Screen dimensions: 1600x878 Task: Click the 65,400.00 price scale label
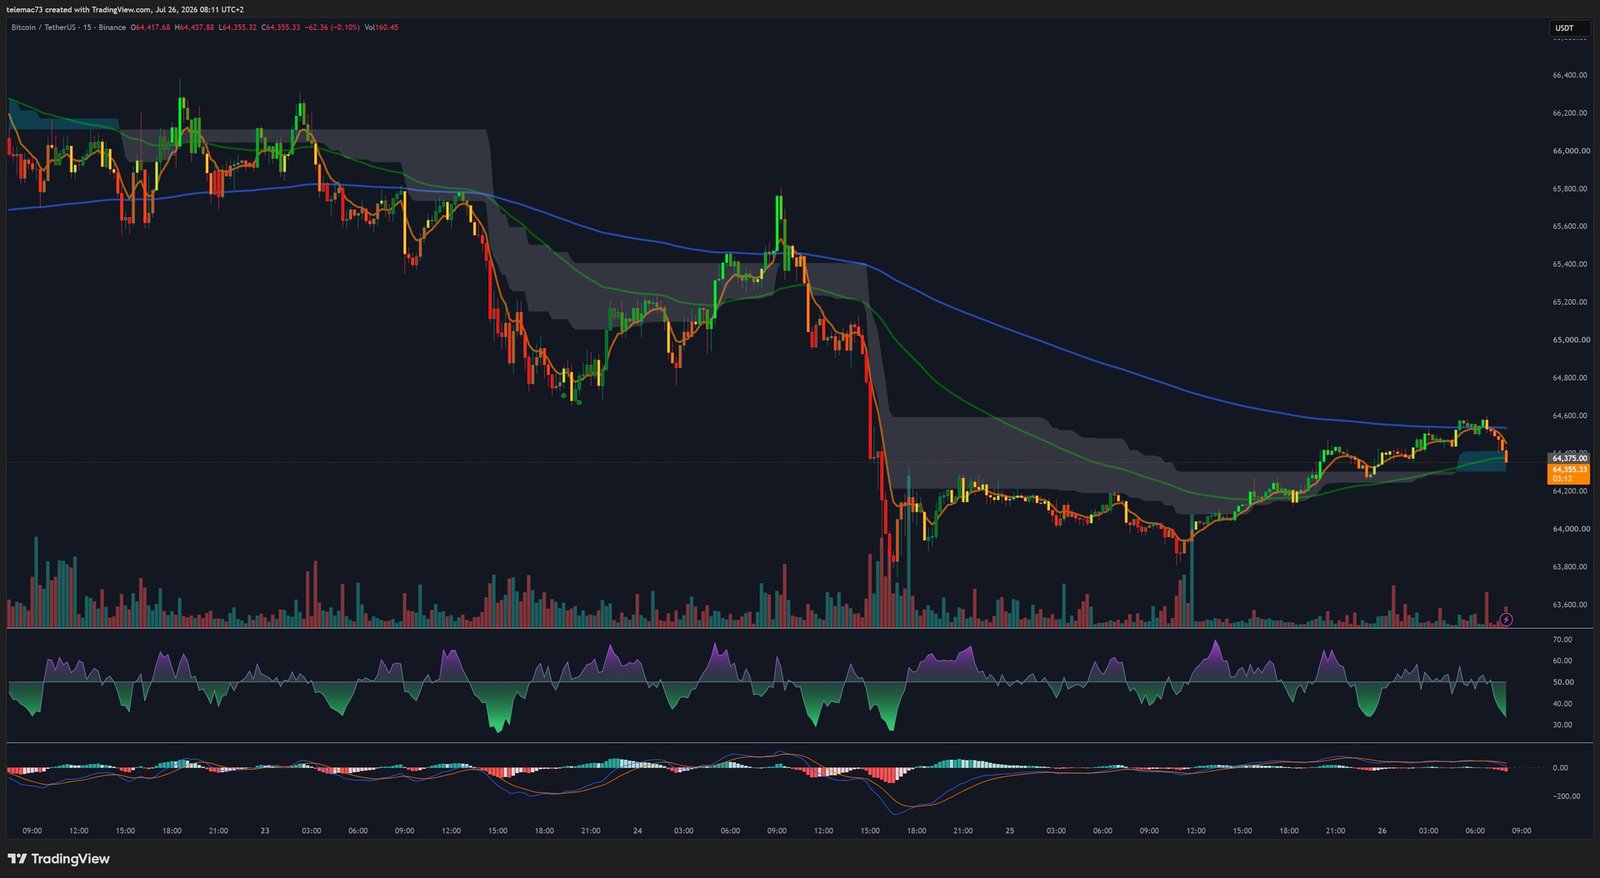[1569, 264]
